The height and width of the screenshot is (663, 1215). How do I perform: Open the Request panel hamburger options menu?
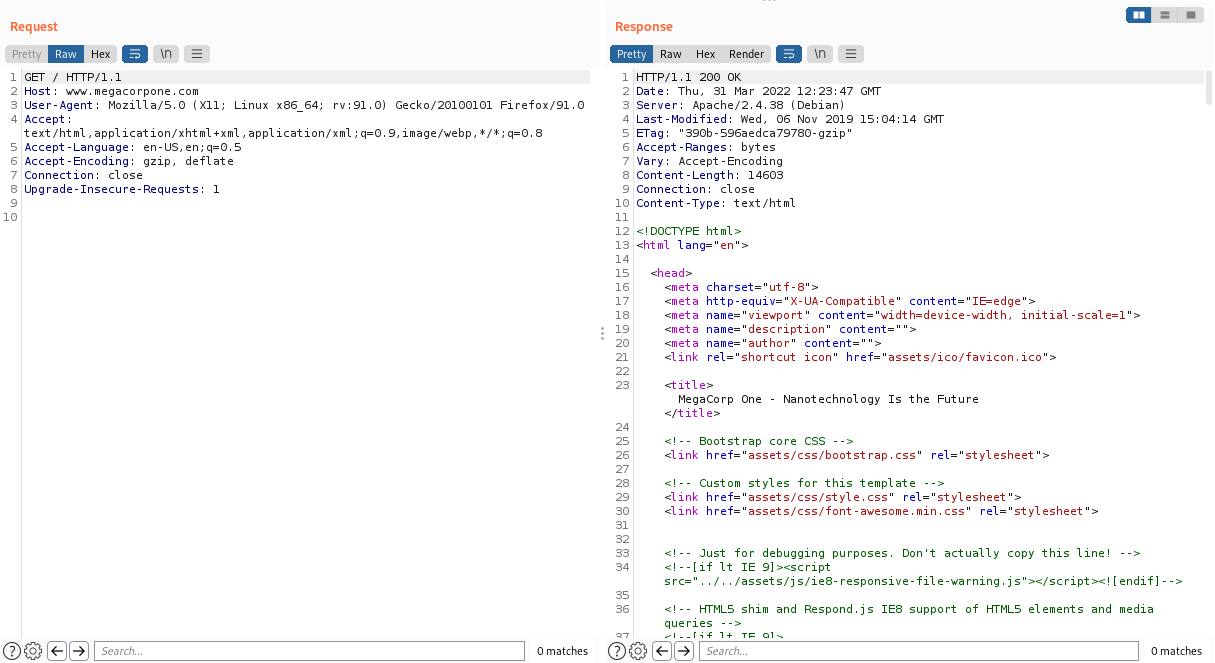coord(197,54)
